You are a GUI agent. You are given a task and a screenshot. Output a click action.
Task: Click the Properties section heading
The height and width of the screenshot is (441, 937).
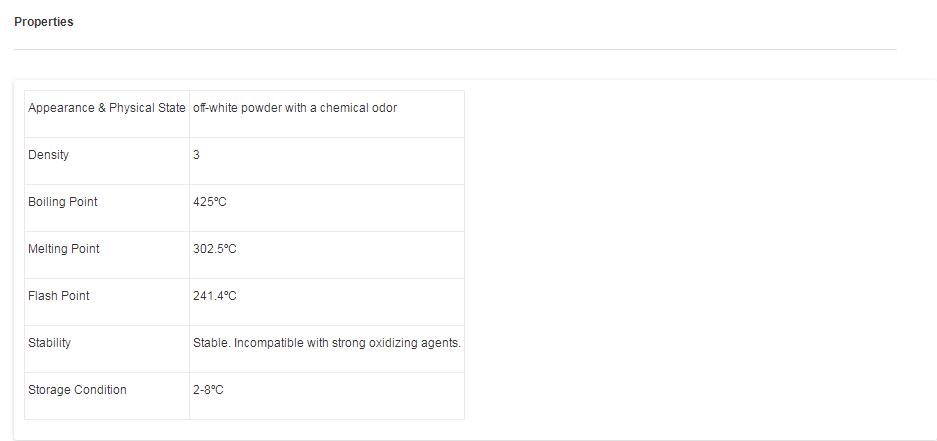coord(44,22)
